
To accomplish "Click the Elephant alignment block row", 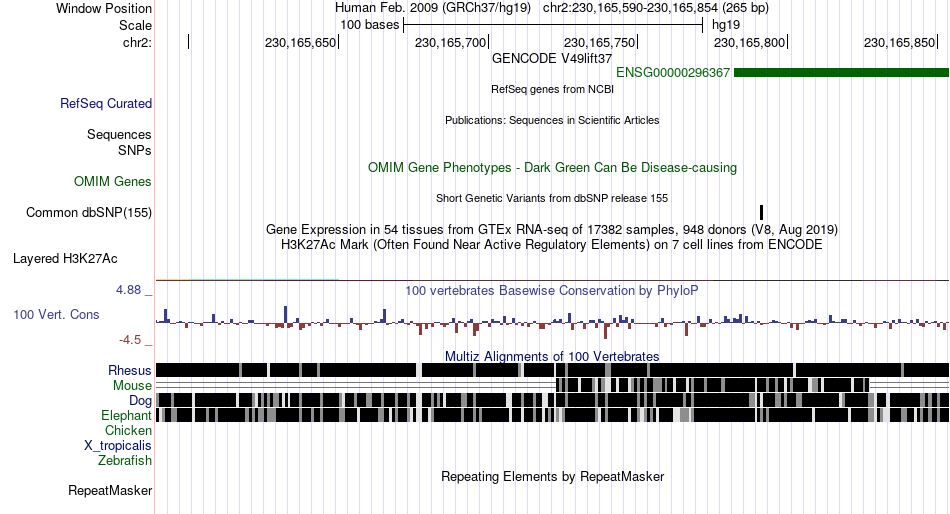I will (x=552, y=415).
